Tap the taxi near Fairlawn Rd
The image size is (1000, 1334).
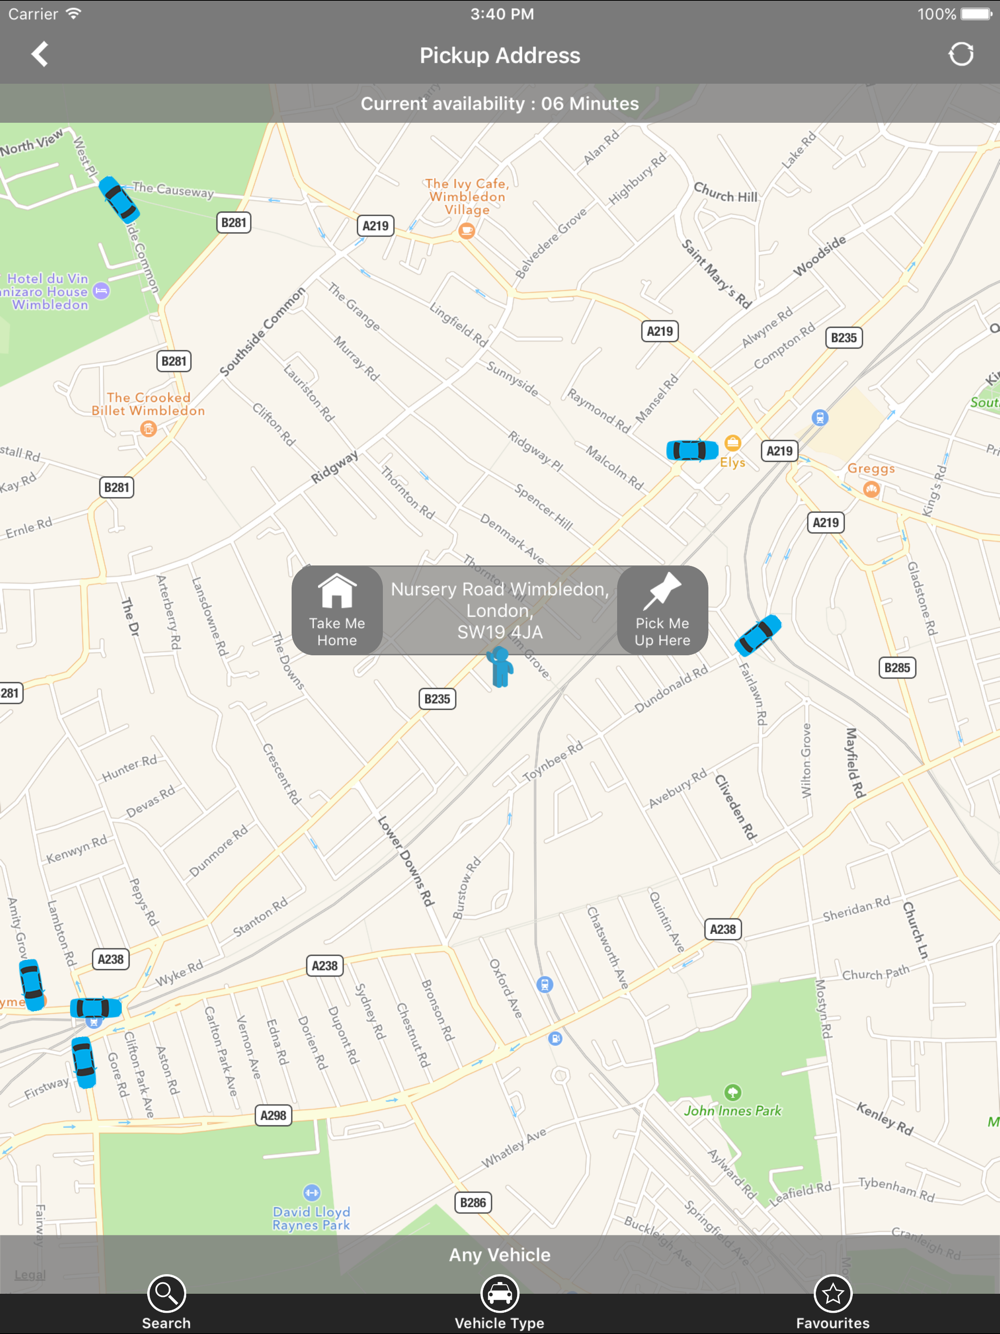click(x=758, y=635)
